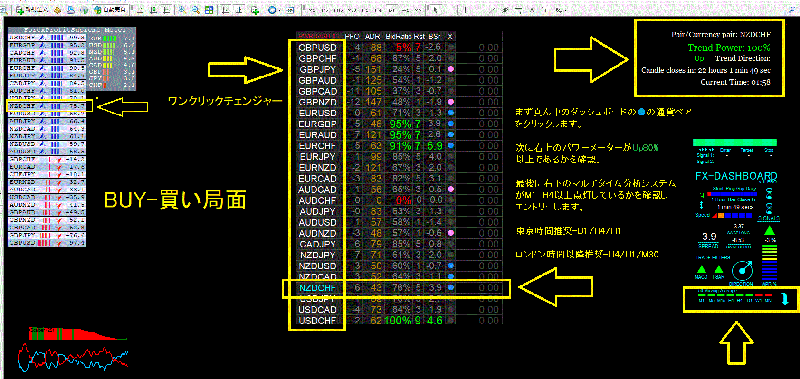Click the pink dot in GBPNZD row
This screenshot has height=379, width=800.
pyautogui.click(x=451, y=102)
